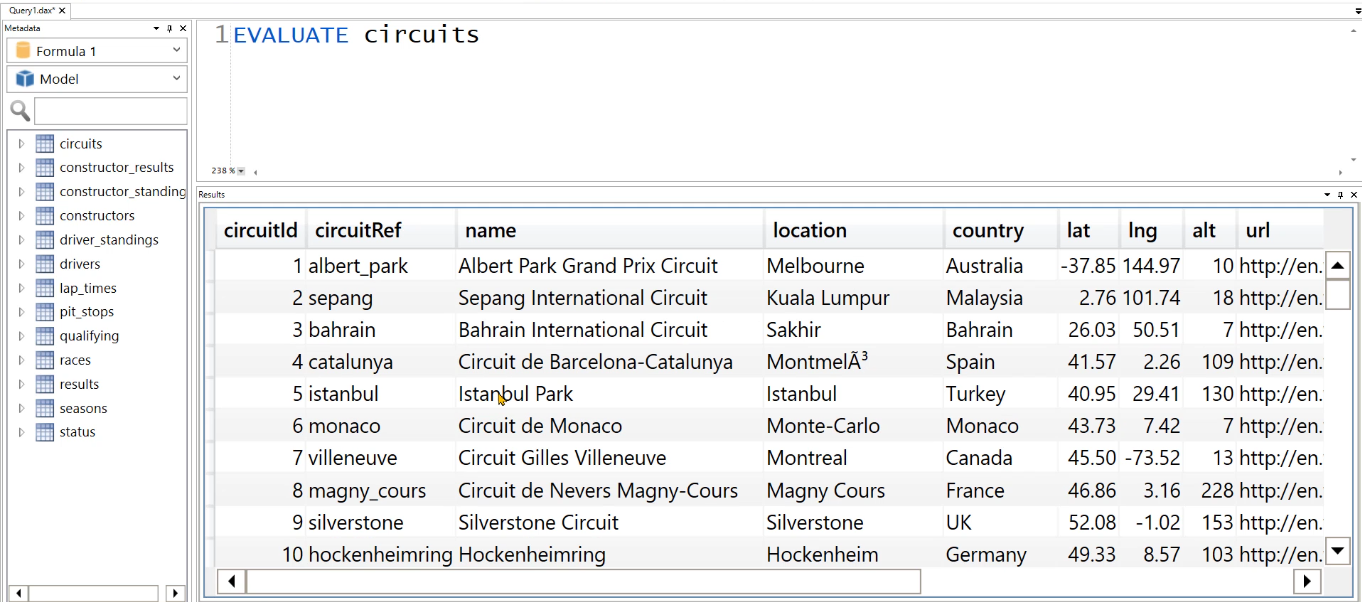1362x602 pixels.
Task: Select the qualifying table label
Action: pos(89,336)
